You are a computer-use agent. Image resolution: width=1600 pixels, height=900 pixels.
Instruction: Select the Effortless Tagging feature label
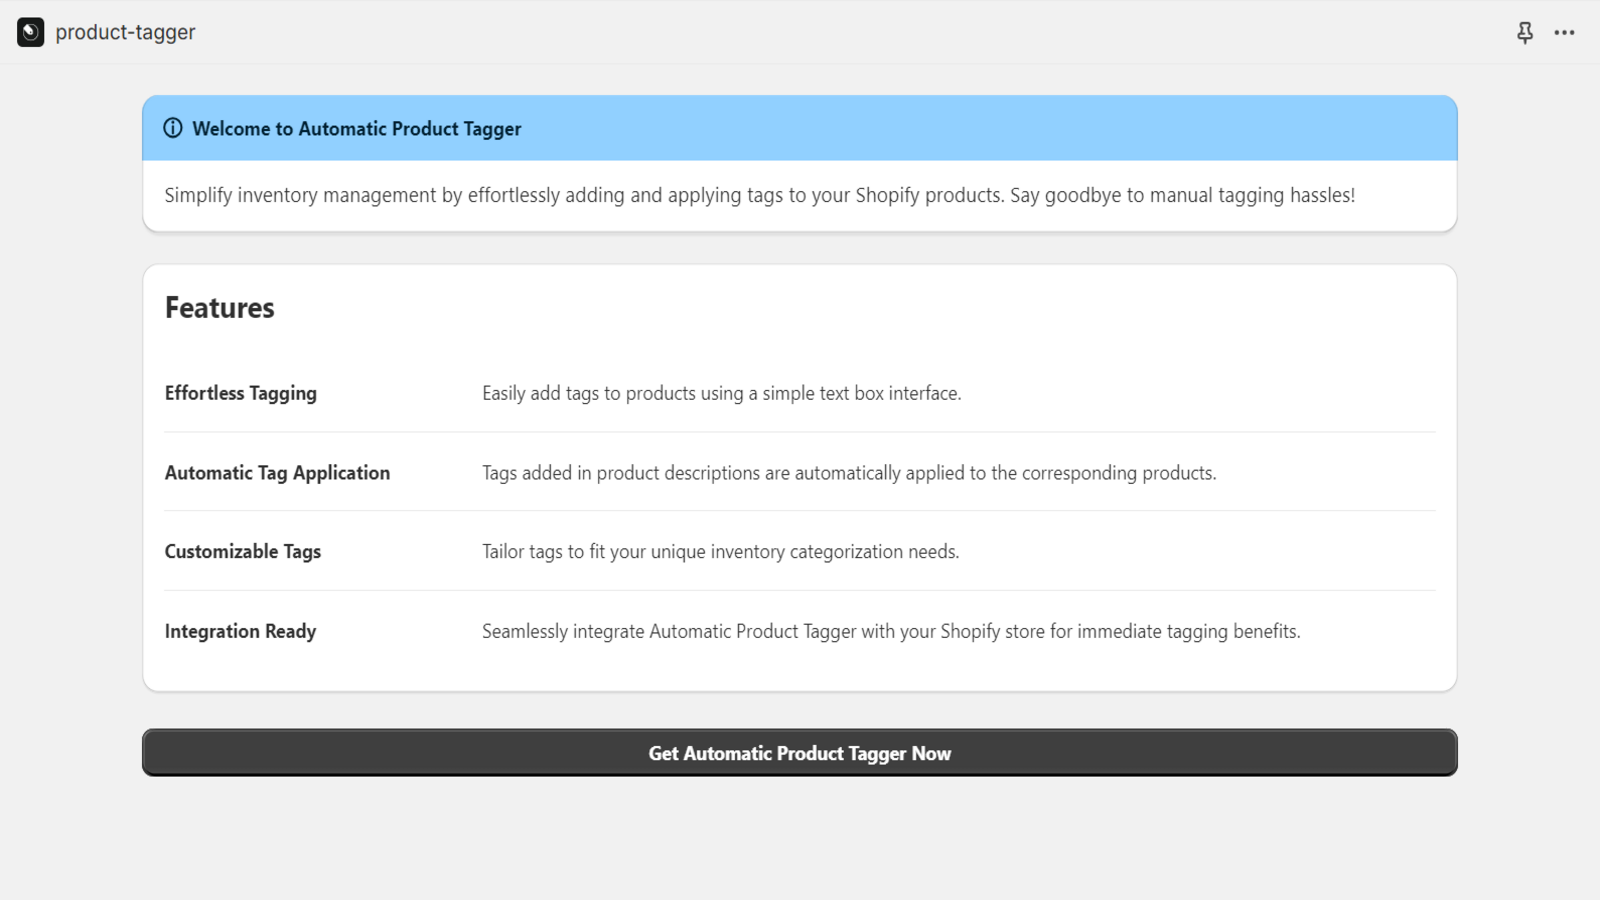click(240, 393)
